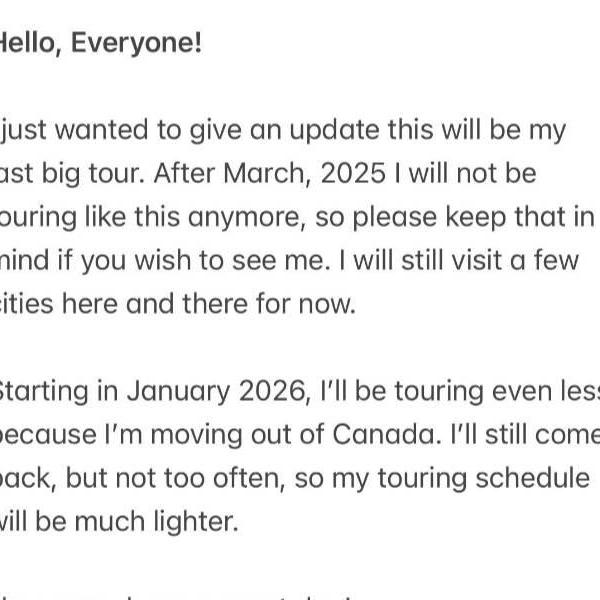Click 'I will not be' text
600x600 pixels.
coord(465,173)
